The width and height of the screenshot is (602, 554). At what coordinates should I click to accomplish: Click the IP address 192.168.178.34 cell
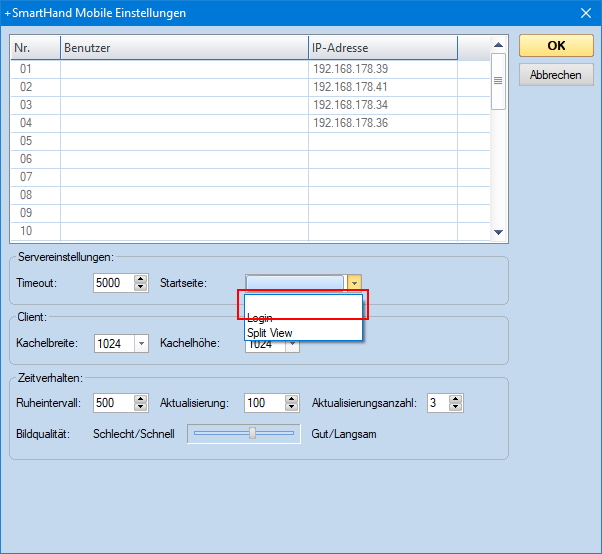(x=350, y=105)
